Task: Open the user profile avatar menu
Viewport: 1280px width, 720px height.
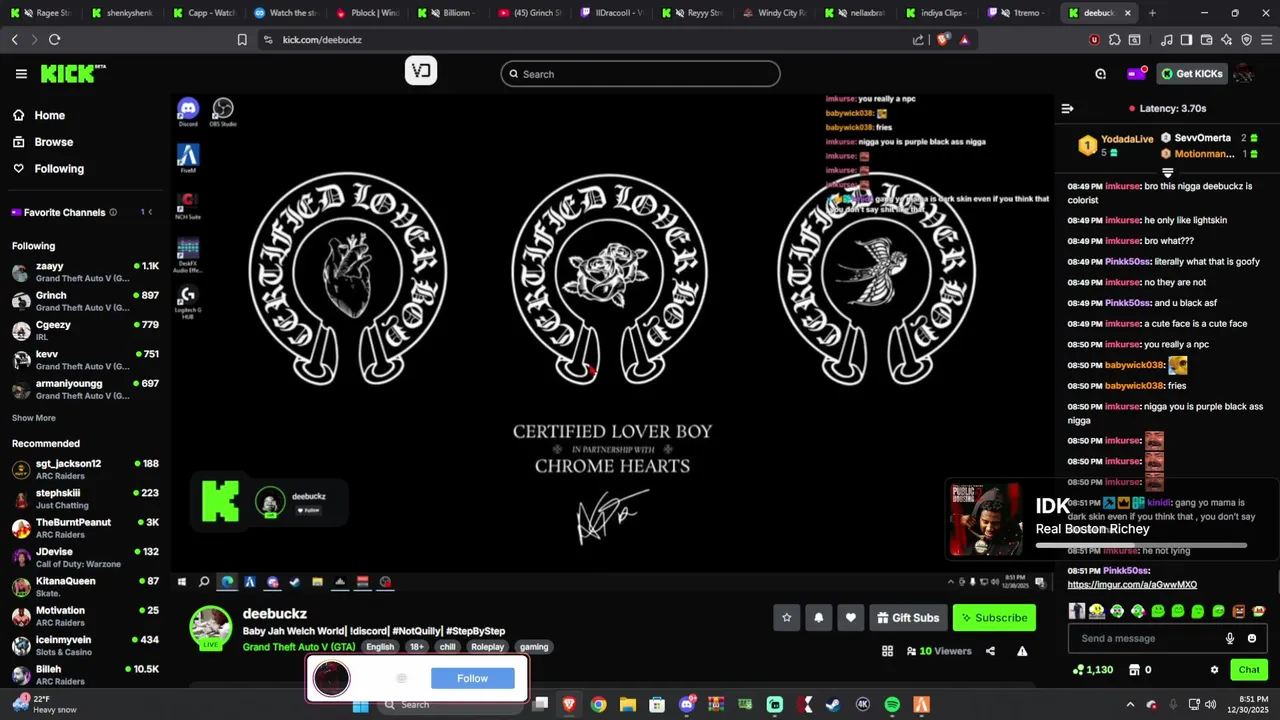Action: [x=1244, y=74]
